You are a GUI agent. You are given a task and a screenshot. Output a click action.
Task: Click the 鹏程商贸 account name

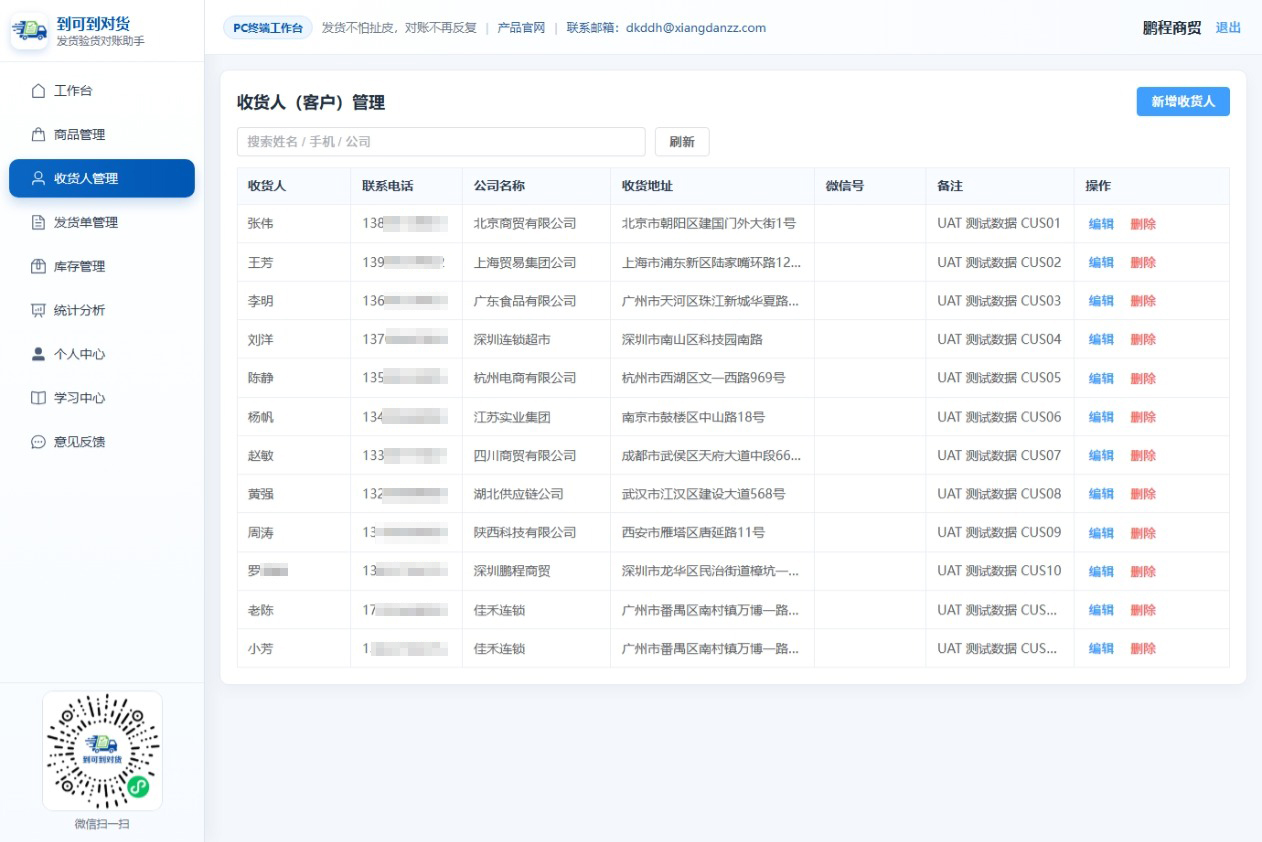click(x=1172, y=28)
